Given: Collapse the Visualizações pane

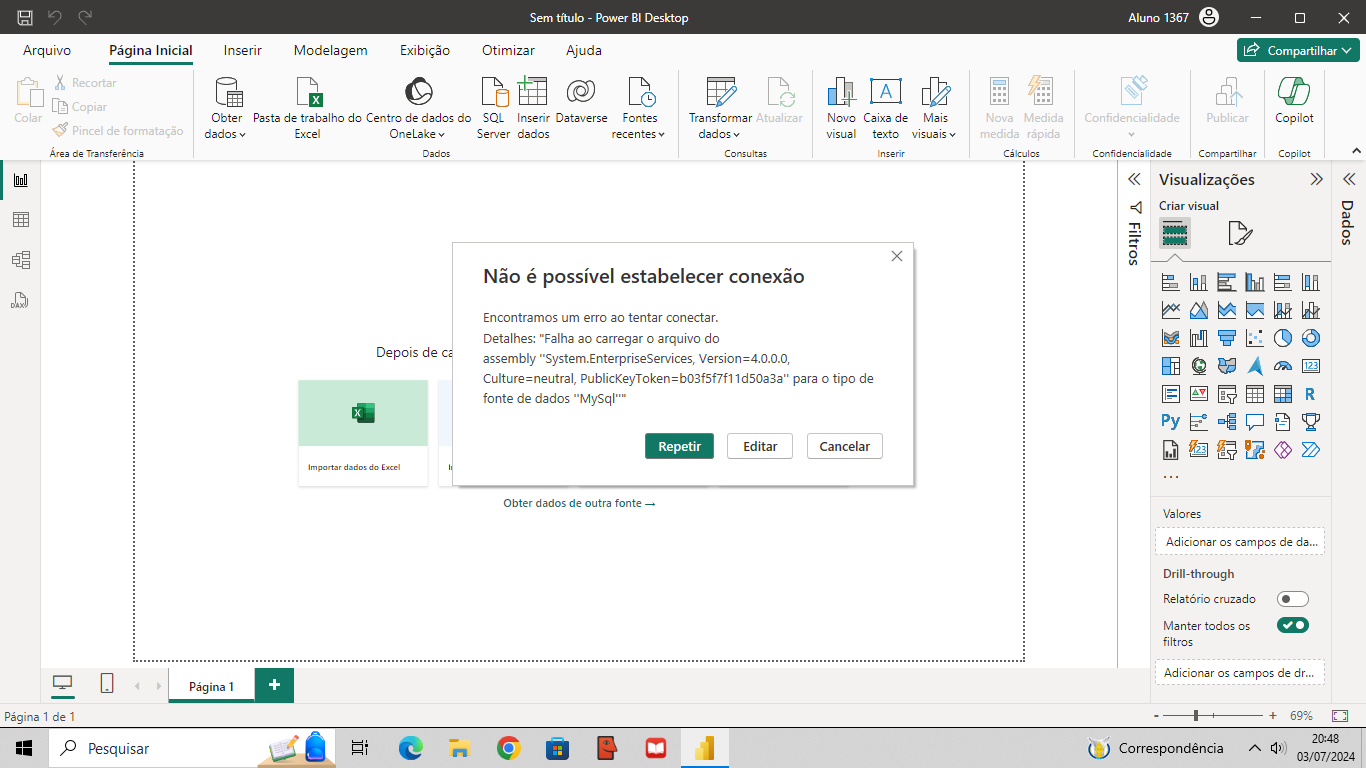Looking at the screenshot, I should (1317, 179).
